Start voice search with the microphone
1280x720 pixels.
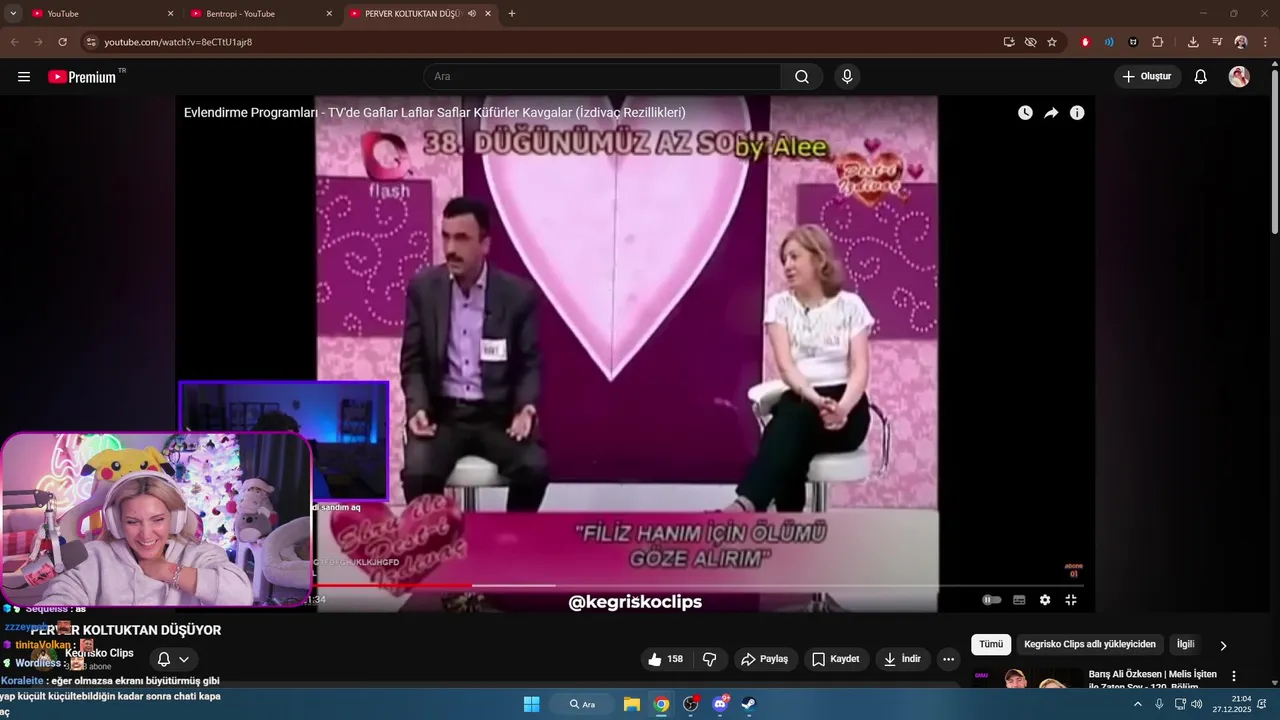point(847,77)
